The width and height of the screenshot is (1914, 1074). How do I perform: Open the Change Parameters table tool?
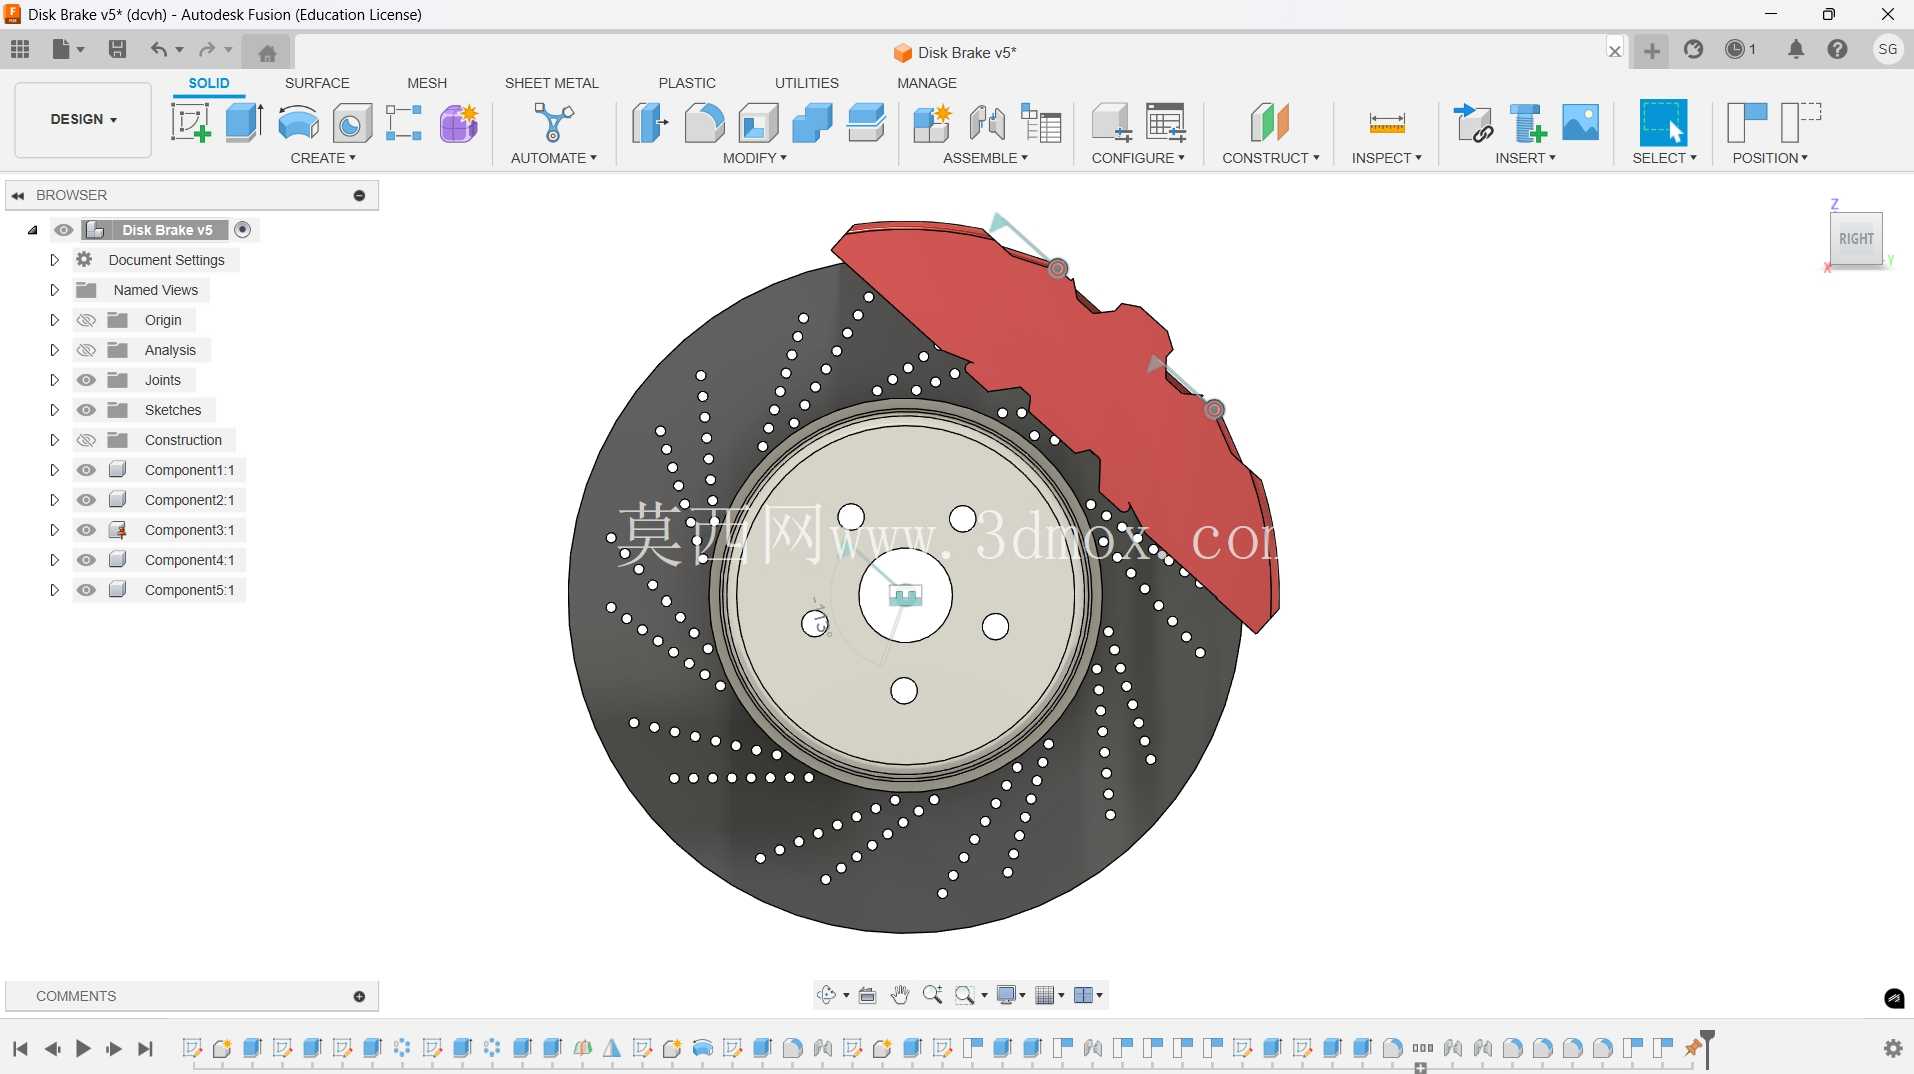1166,123
